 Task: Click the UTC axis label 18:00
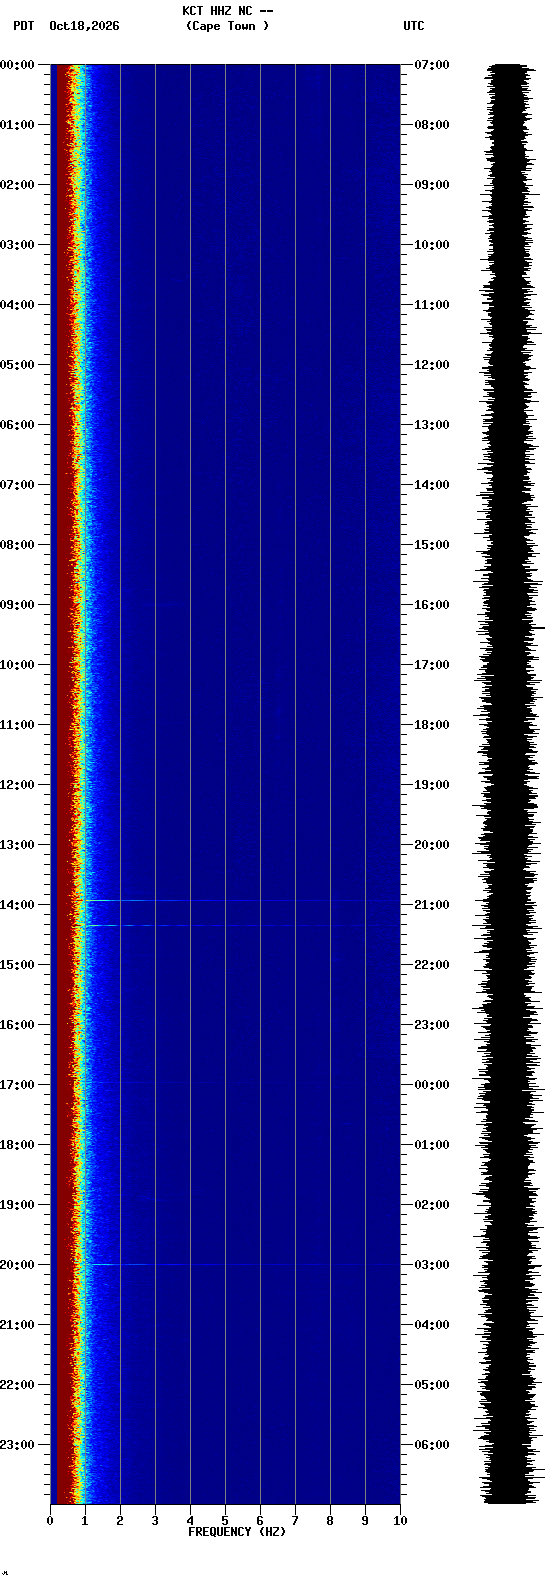coord(432,725)
